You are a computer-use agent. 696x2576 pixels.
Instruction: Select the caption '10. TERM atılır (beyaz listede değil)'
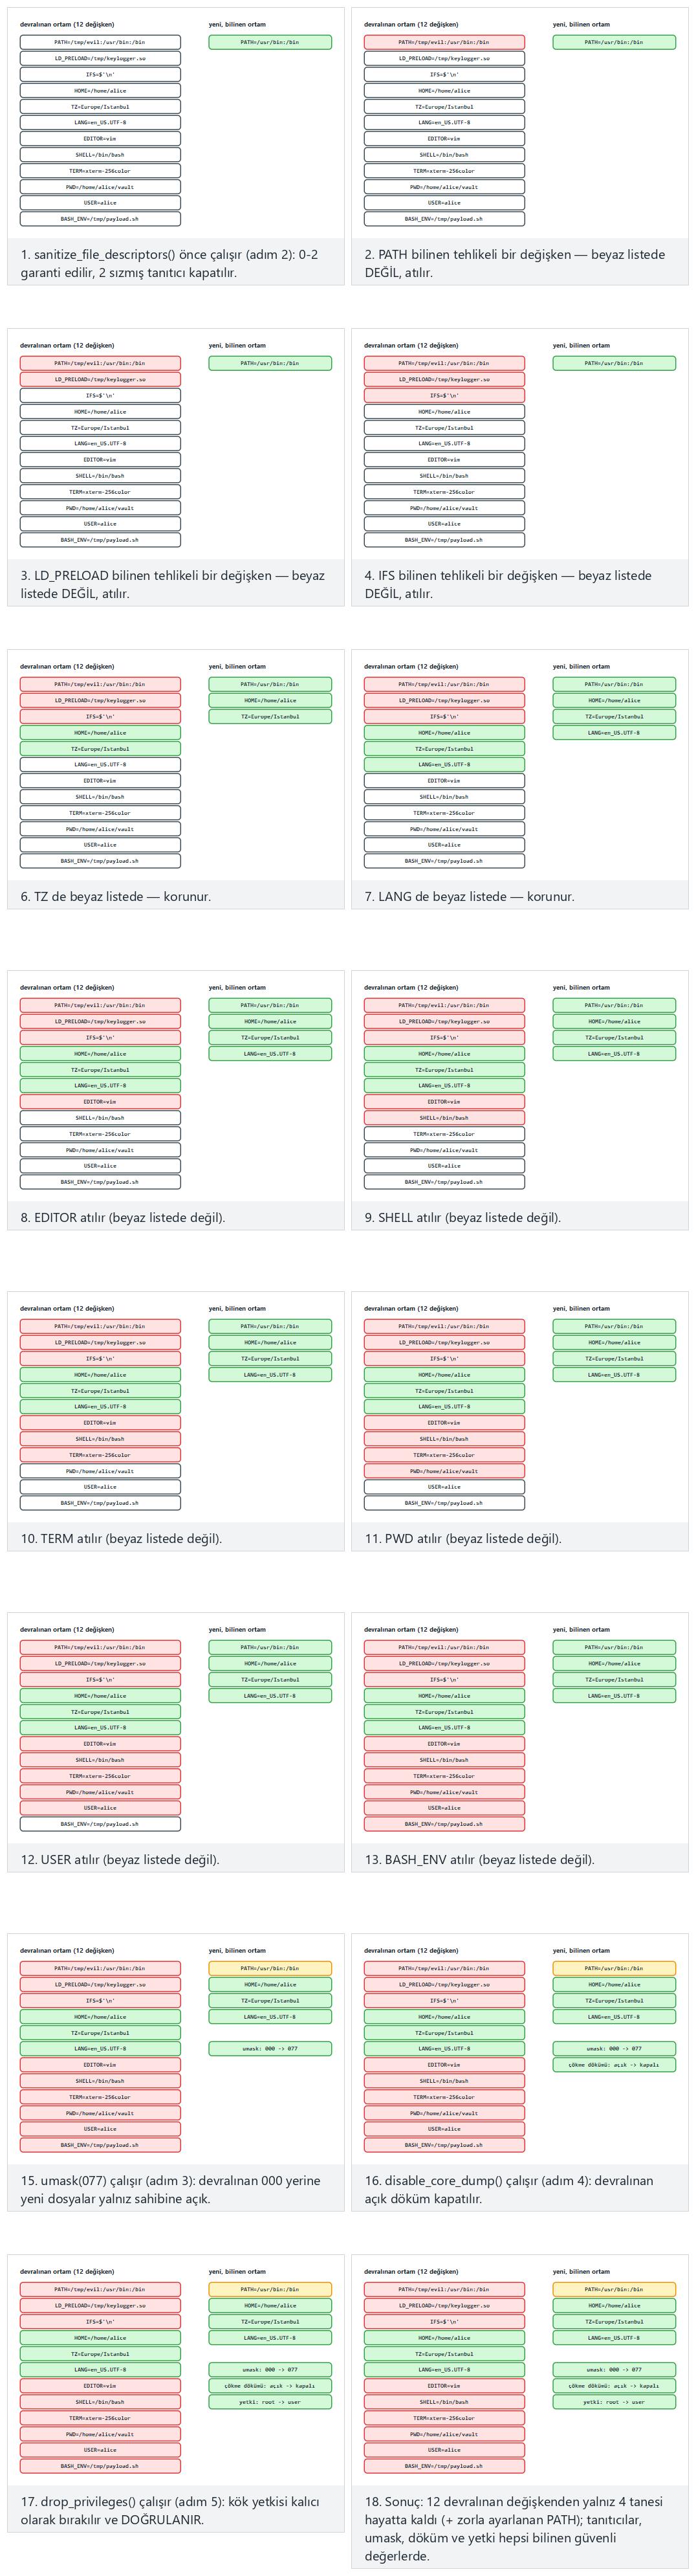[121, 1539]
